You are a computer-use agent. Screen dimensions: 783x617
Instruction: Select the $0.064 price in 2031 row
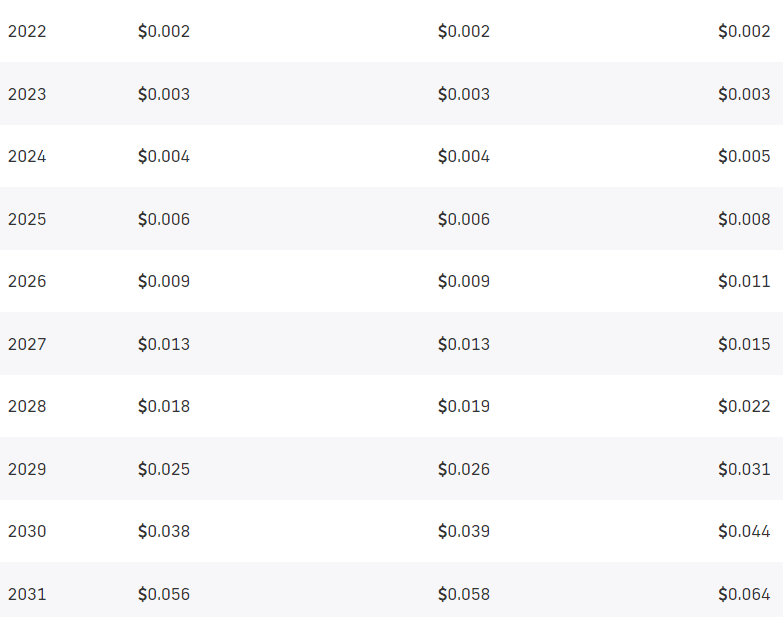coord(744,594)
